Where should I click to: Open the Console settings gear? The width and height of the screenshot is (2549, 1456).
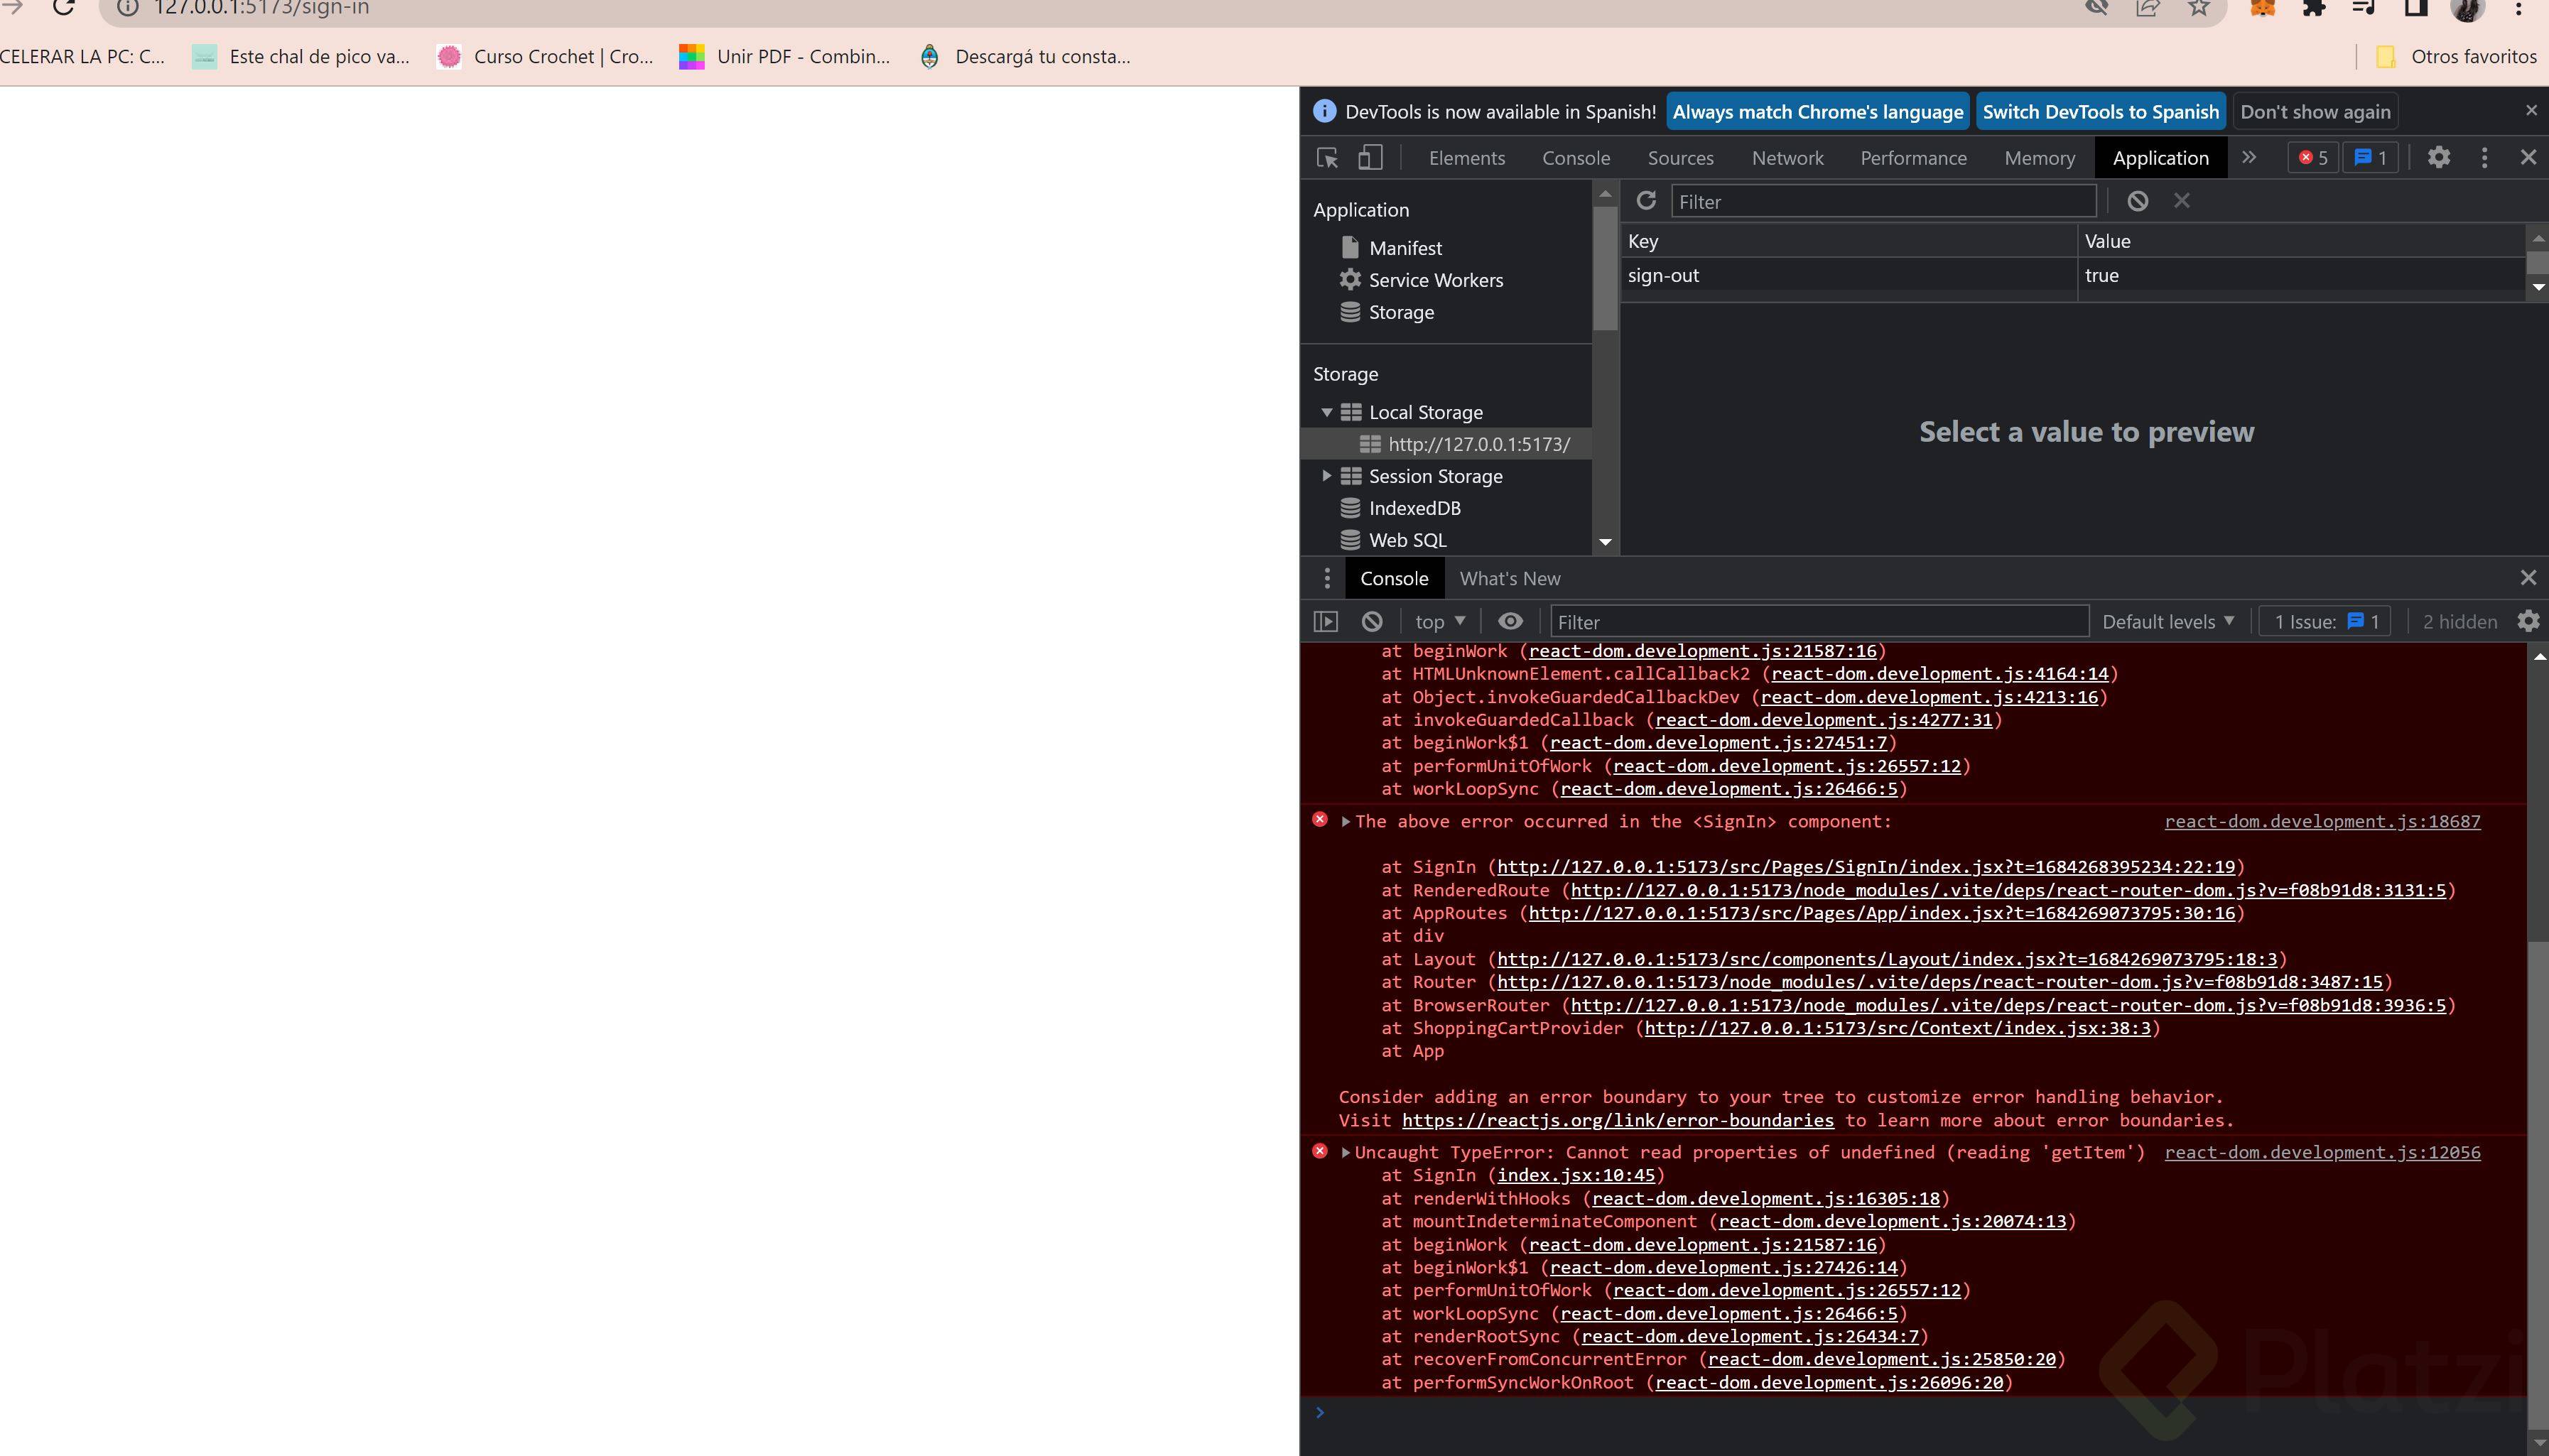tap(2528, 621)
